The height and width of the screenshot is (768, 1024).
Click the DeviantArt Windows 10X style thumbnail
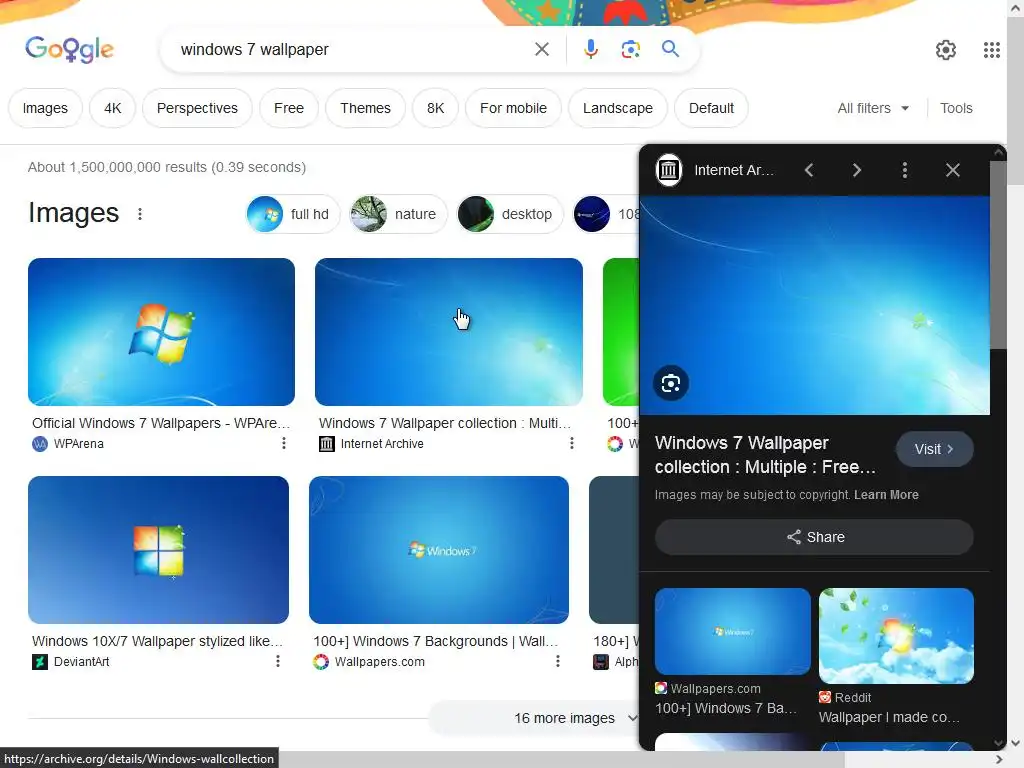(158, 550)
